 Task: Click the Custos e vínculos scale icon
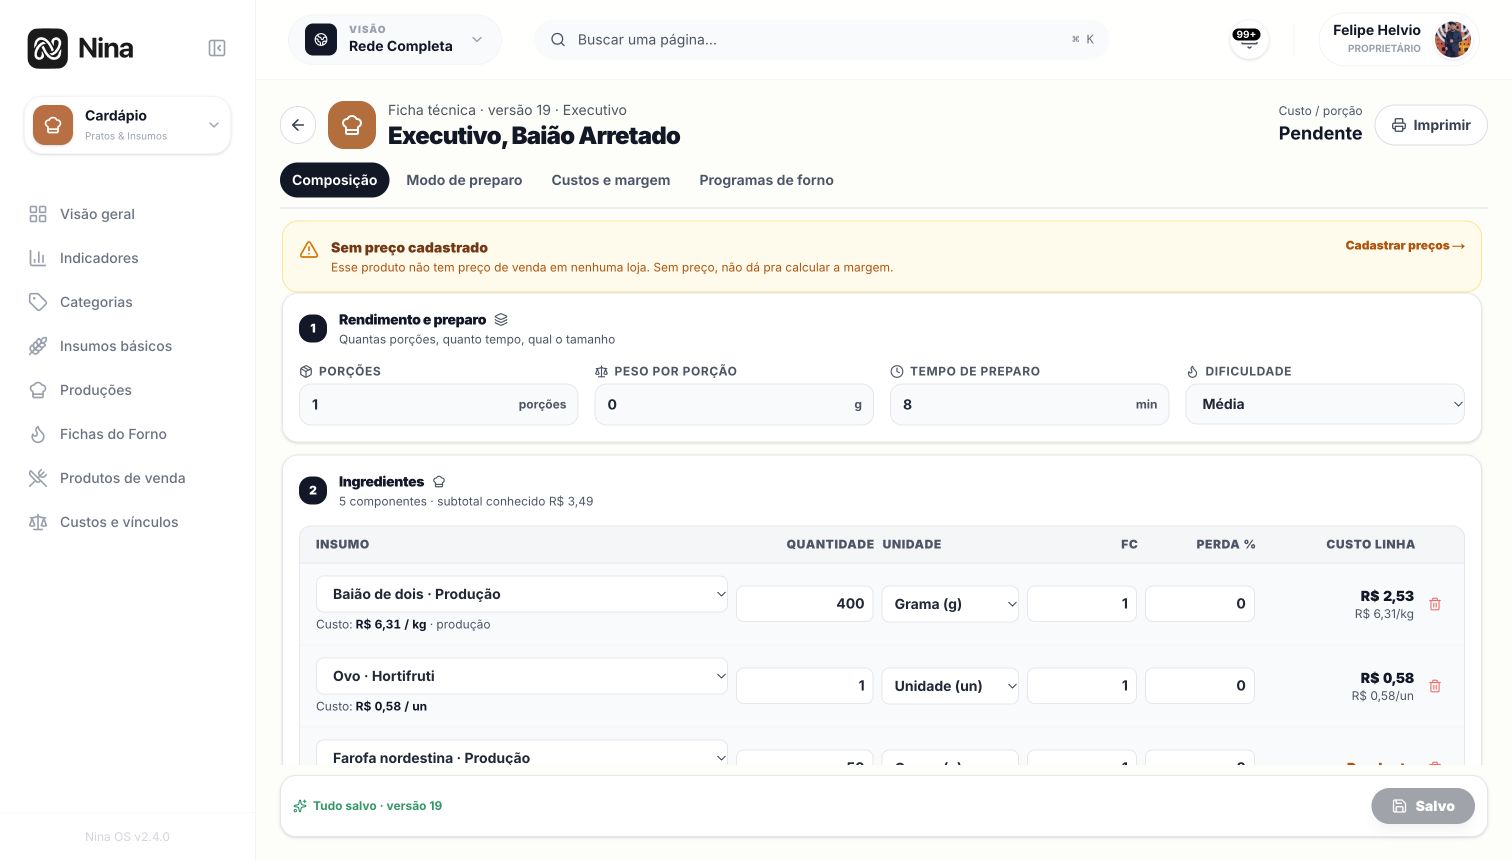[x=38, y=522]
